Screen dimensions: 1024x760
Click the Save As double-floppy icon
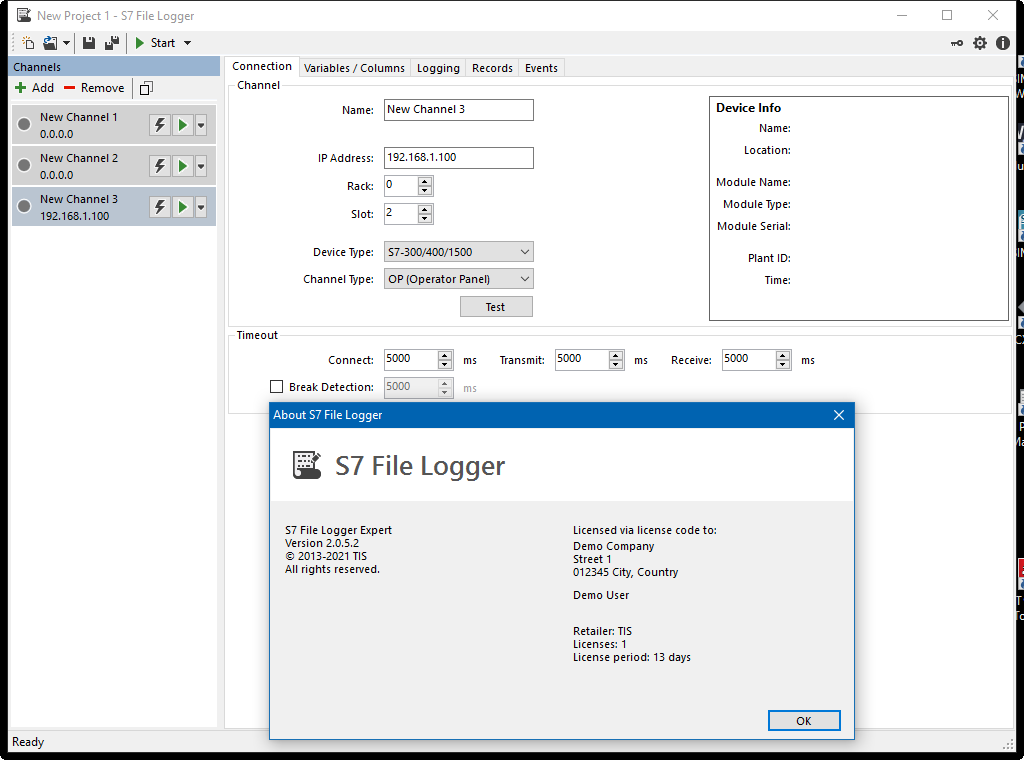pyautogui.click(x=112, y=43)
